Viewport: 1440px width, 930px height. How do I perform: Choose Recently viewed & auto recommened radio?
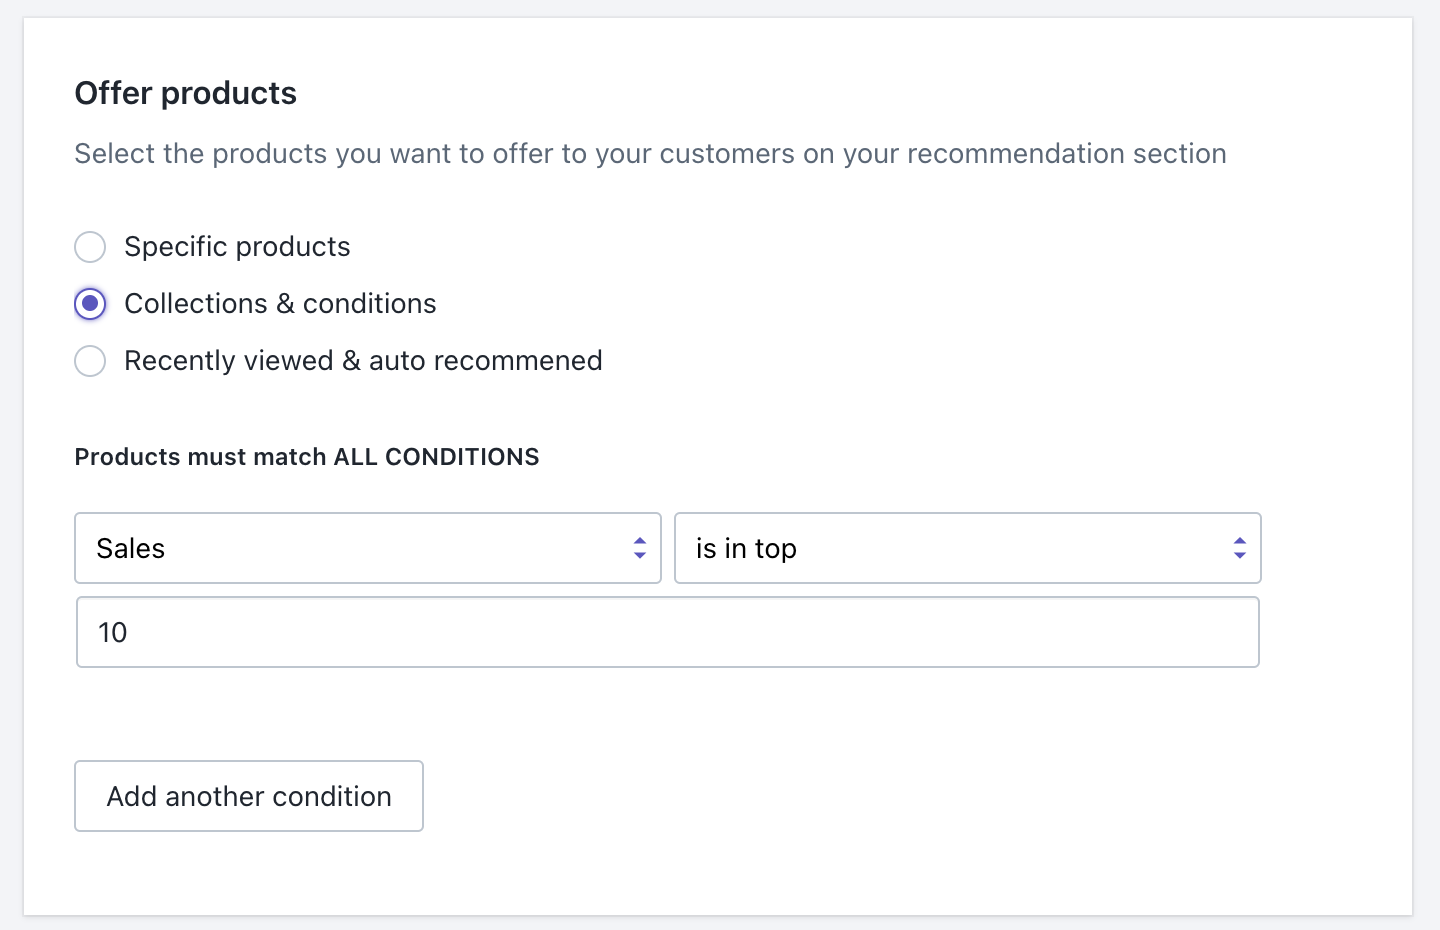[90, 361]
